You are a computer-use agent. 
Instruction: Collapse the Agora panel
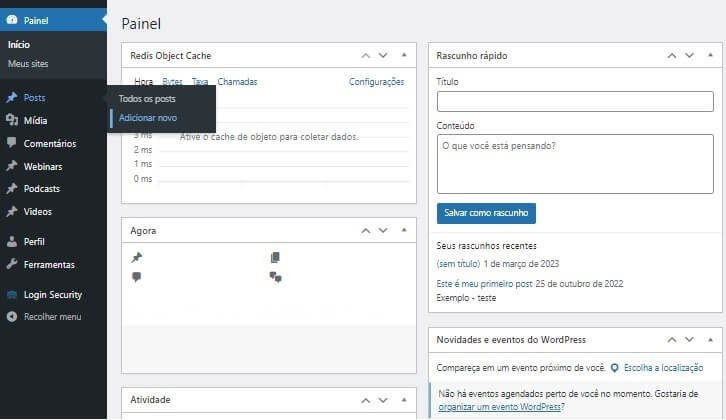coord(404,230)
